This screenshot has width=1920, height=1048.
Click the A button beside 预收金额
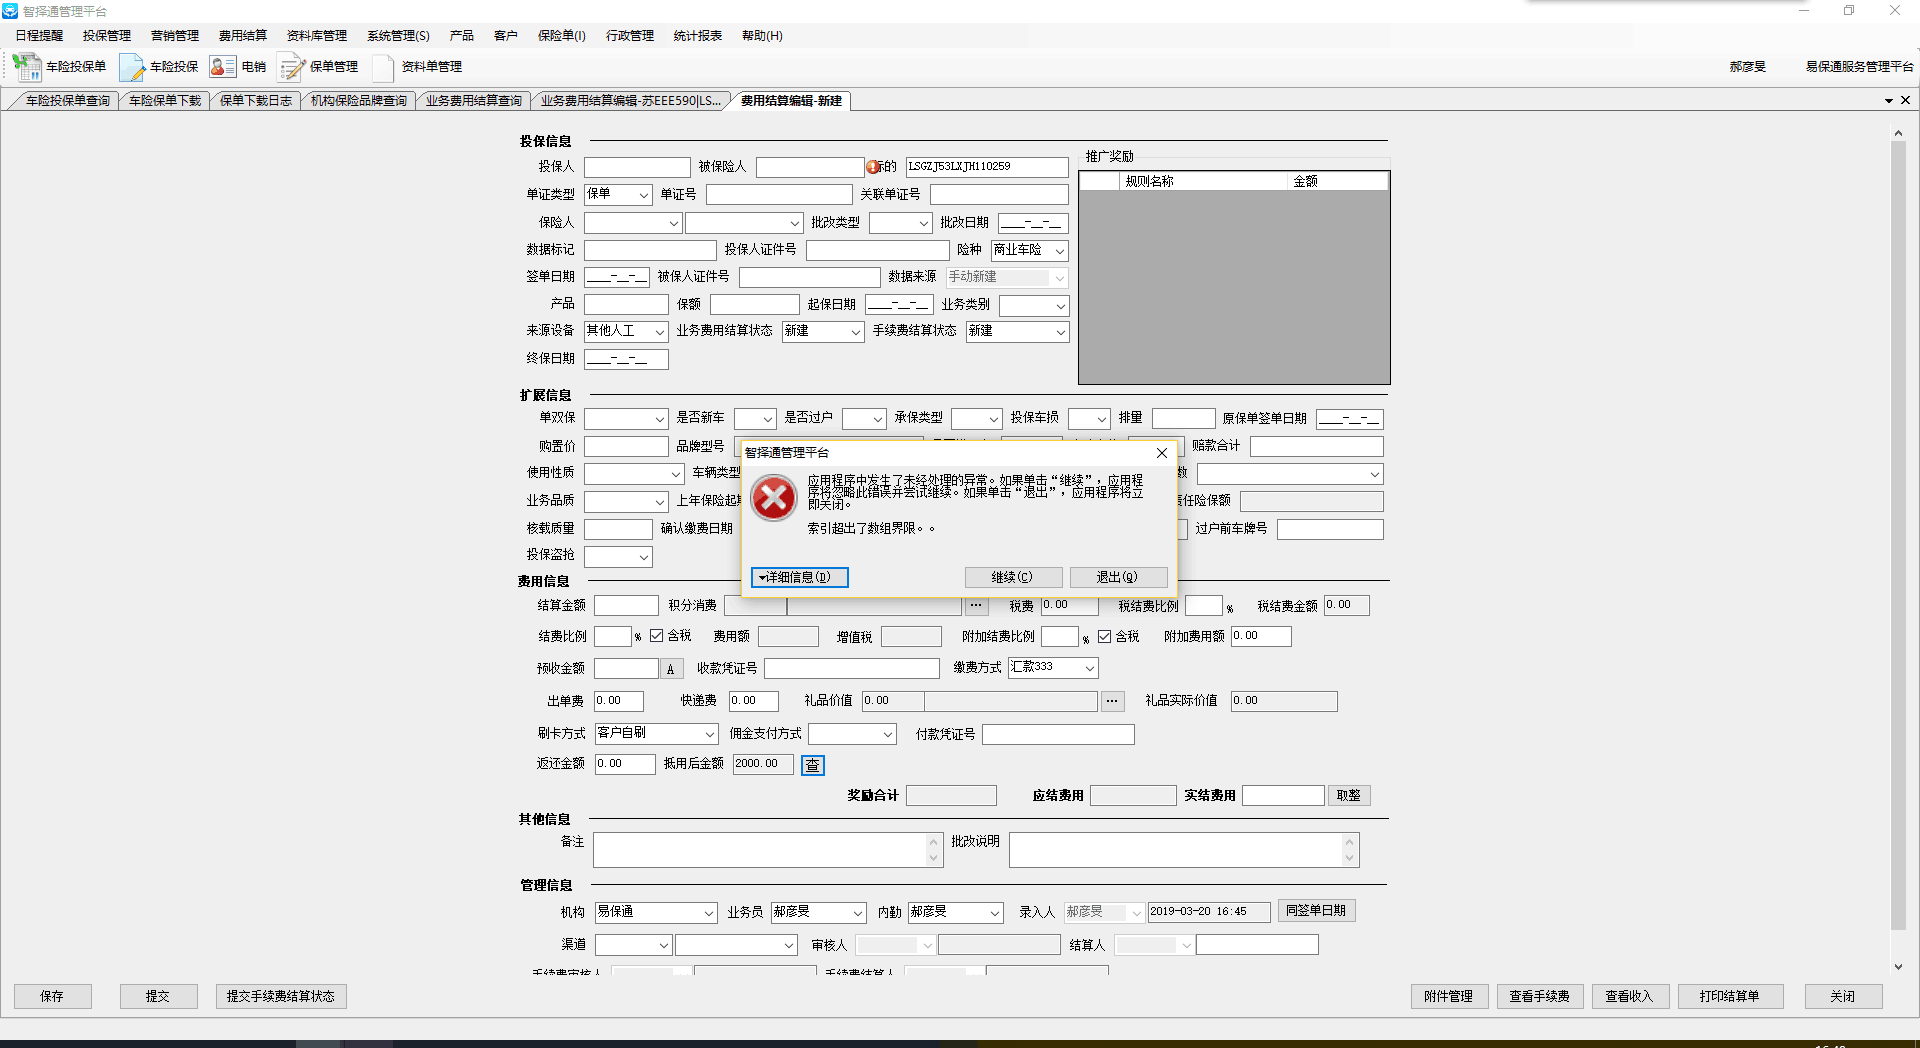point(671,669)
